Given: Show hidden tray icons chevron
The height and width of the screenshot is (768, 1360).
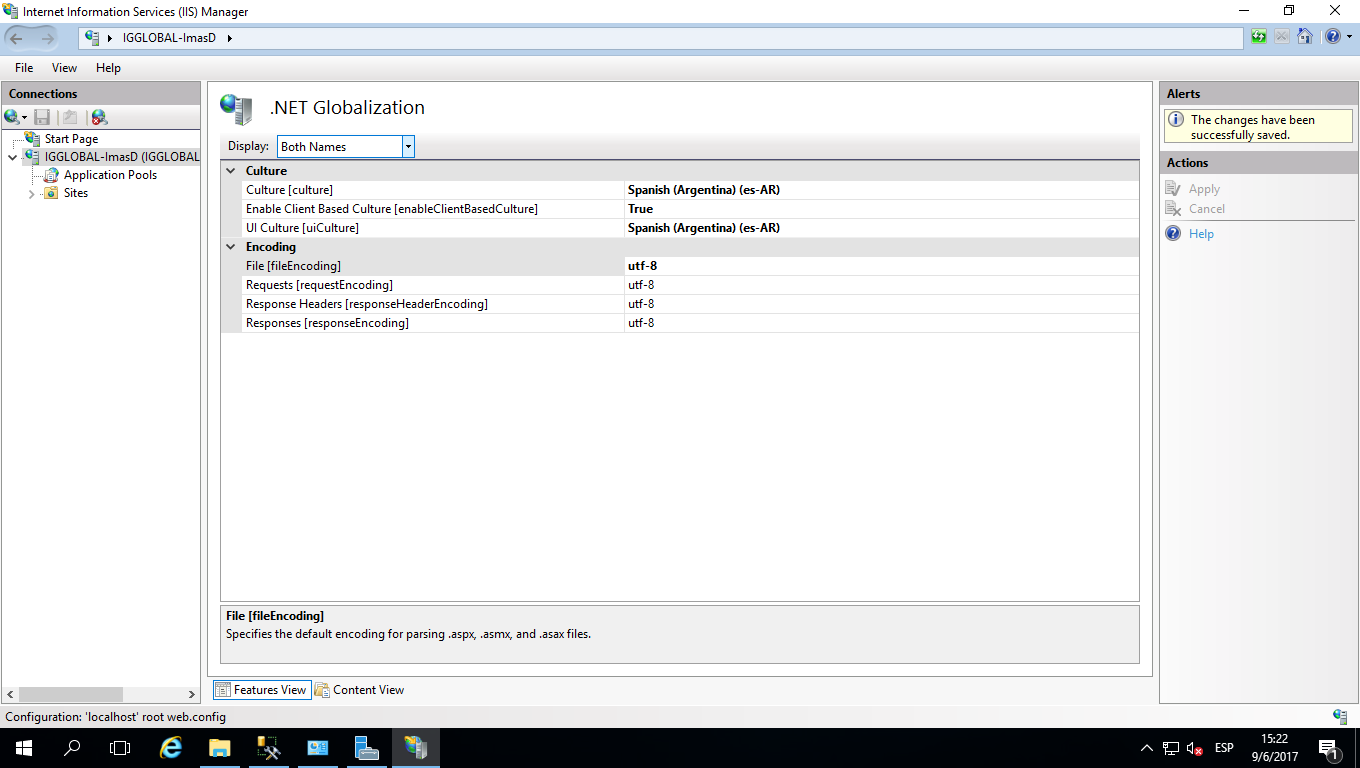Looking at the screenshot, I should 1146,748.
